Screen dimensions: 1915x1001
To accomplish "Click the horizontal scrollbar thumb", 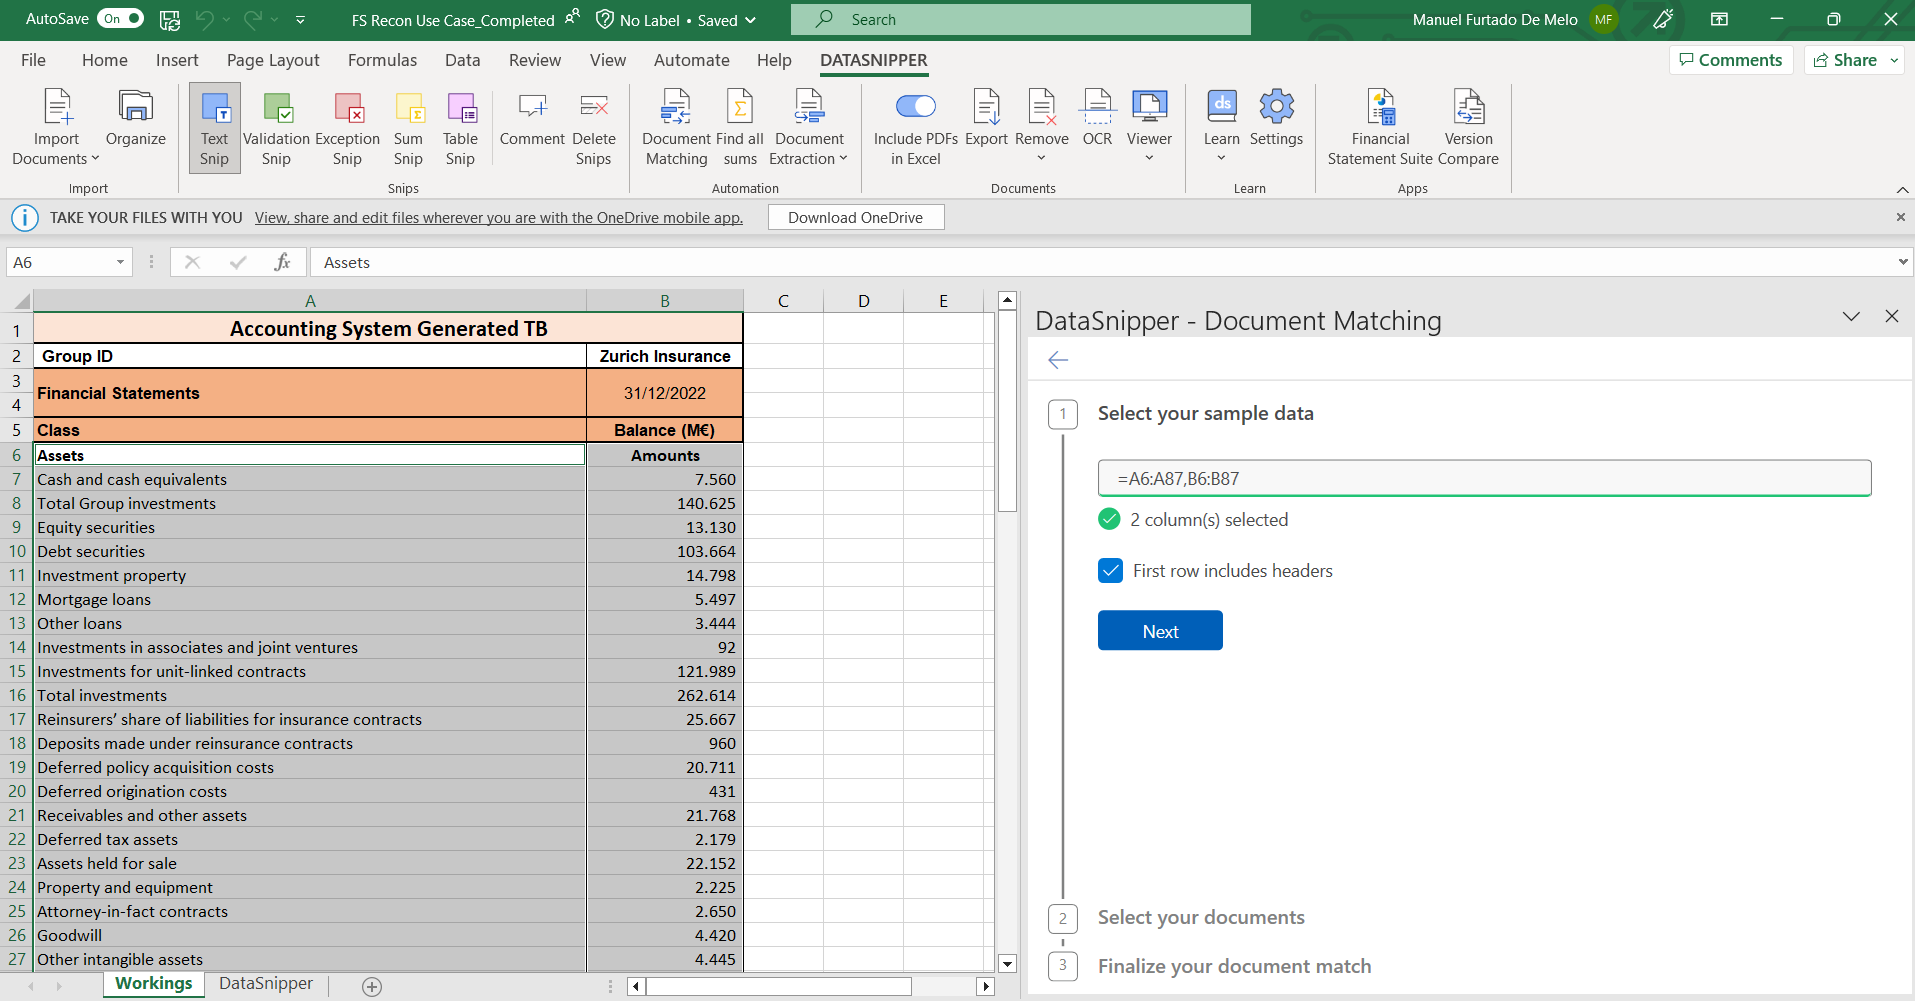I will tap(778, 986).
